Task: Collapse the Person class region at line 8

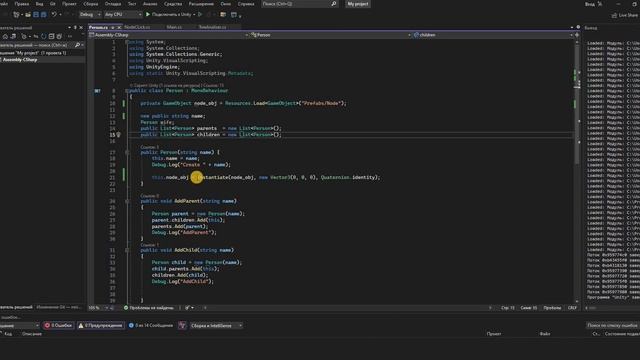Action: [x=127, y=91]
